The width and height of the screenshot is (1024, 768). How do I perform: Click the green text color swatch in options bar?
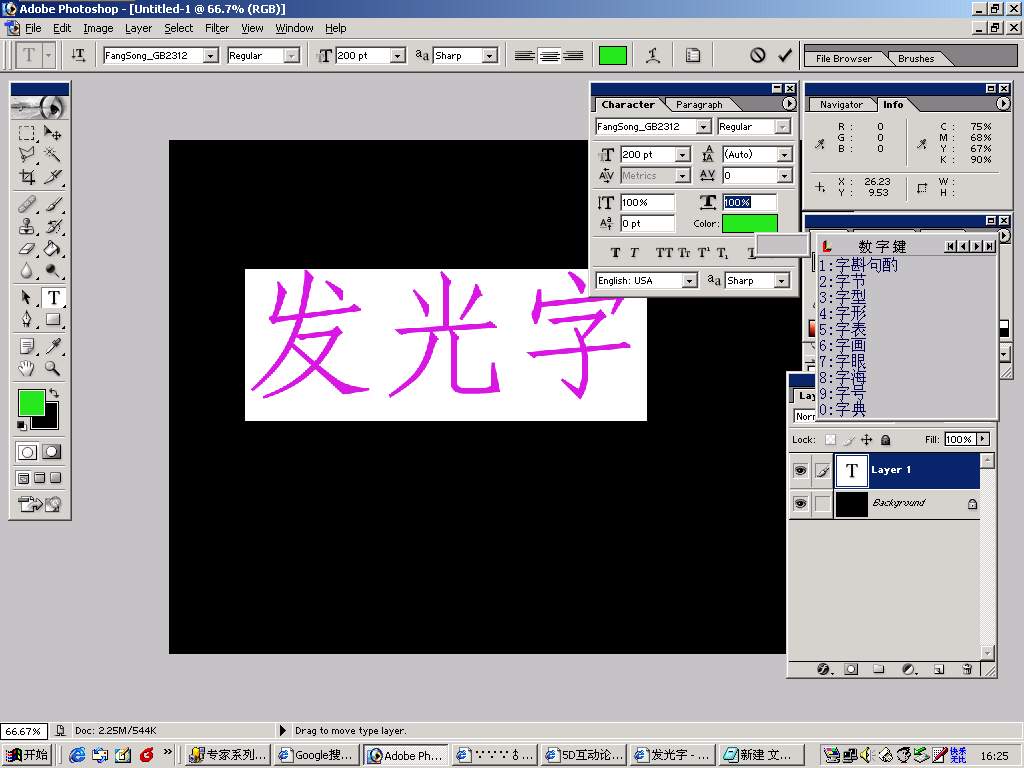[613, 56]
